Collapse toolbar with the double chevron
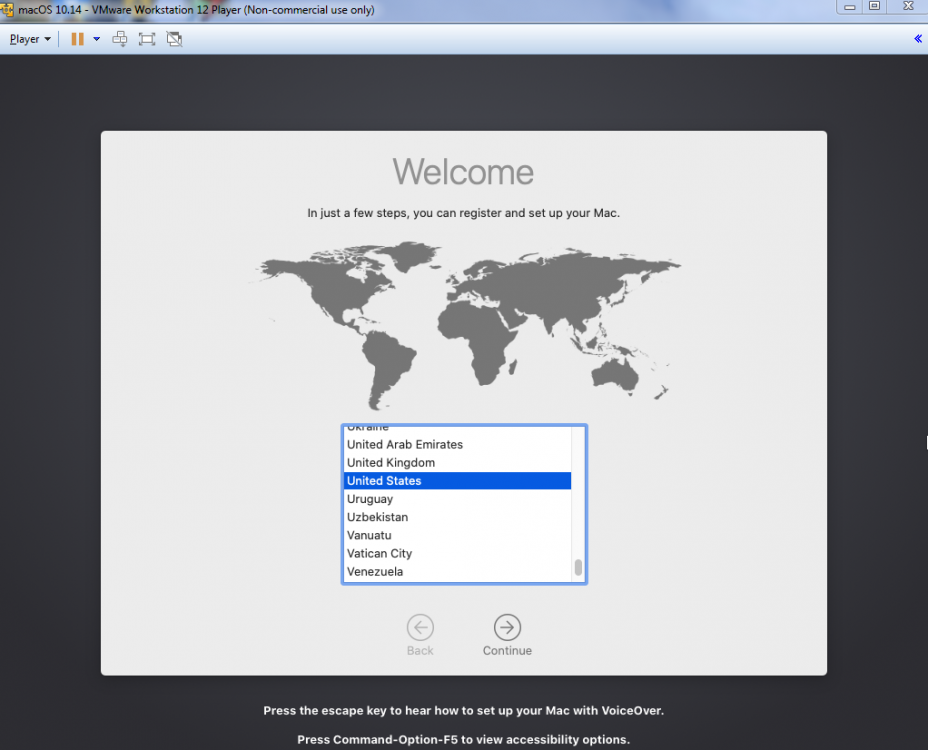Screen dimensions: 928x750 tap(918, 38)
